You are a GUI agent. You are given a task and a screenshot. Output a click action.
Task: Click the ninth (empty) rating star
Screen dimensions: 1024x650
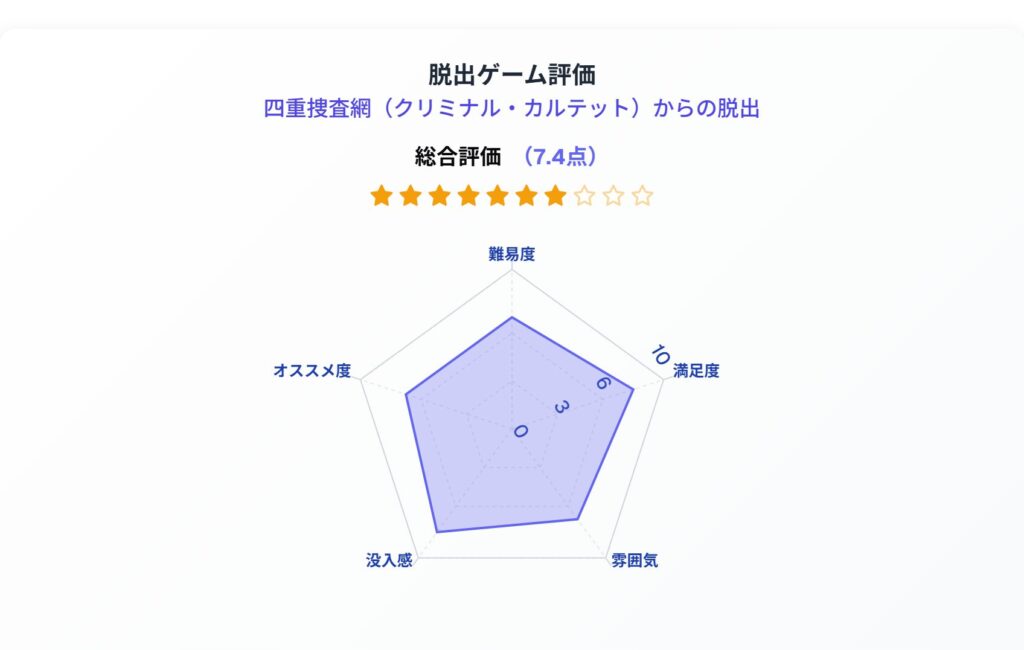click(x=613, y=196)
